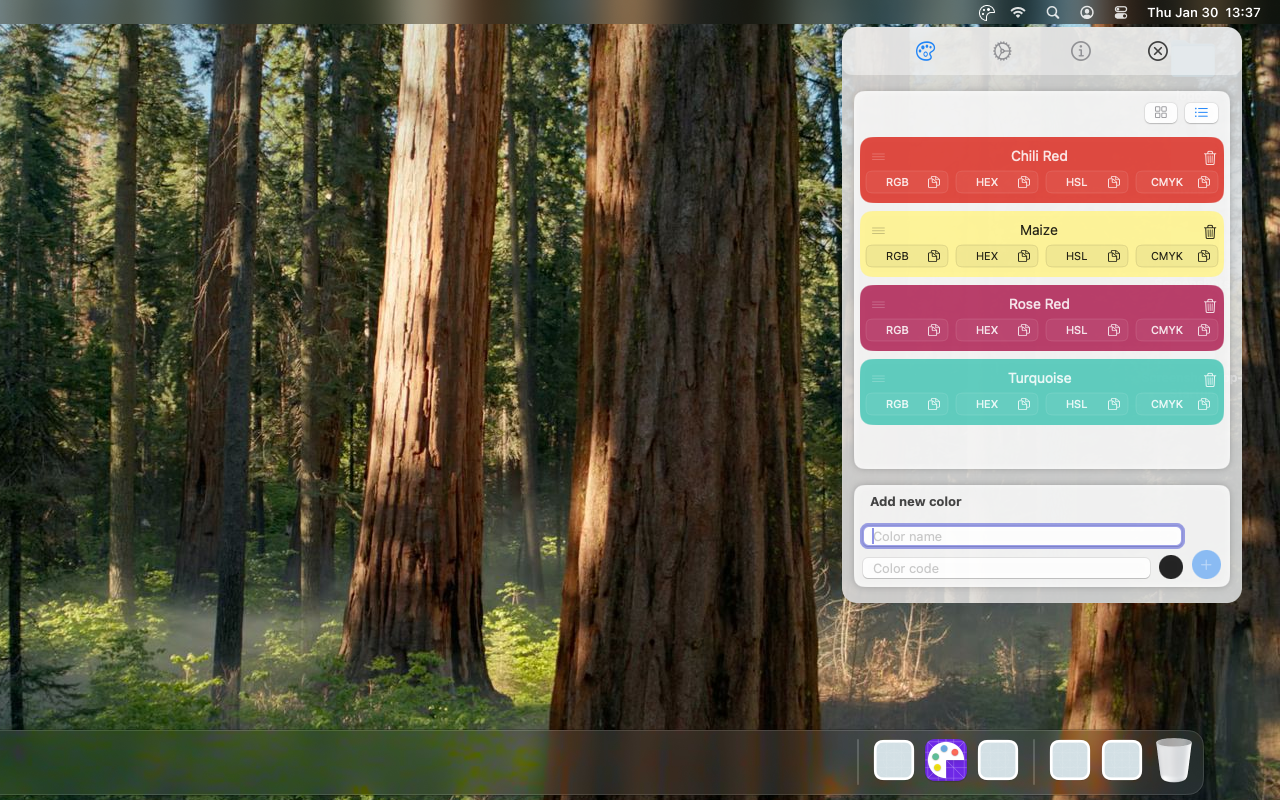Open Wi-Fi menu in menu bar
The image size is (1280, 800).
pos(1018,13)
